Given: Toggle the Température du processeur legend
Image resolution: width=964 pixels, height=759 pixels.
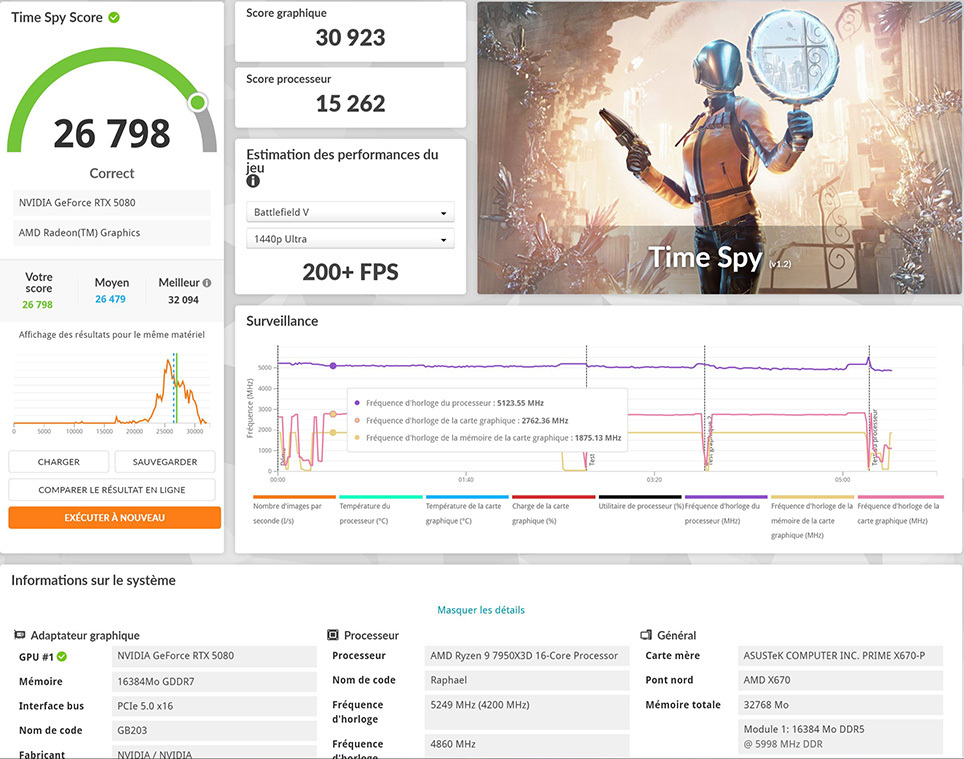Looking at the screenshot, I should click(381, 511).
